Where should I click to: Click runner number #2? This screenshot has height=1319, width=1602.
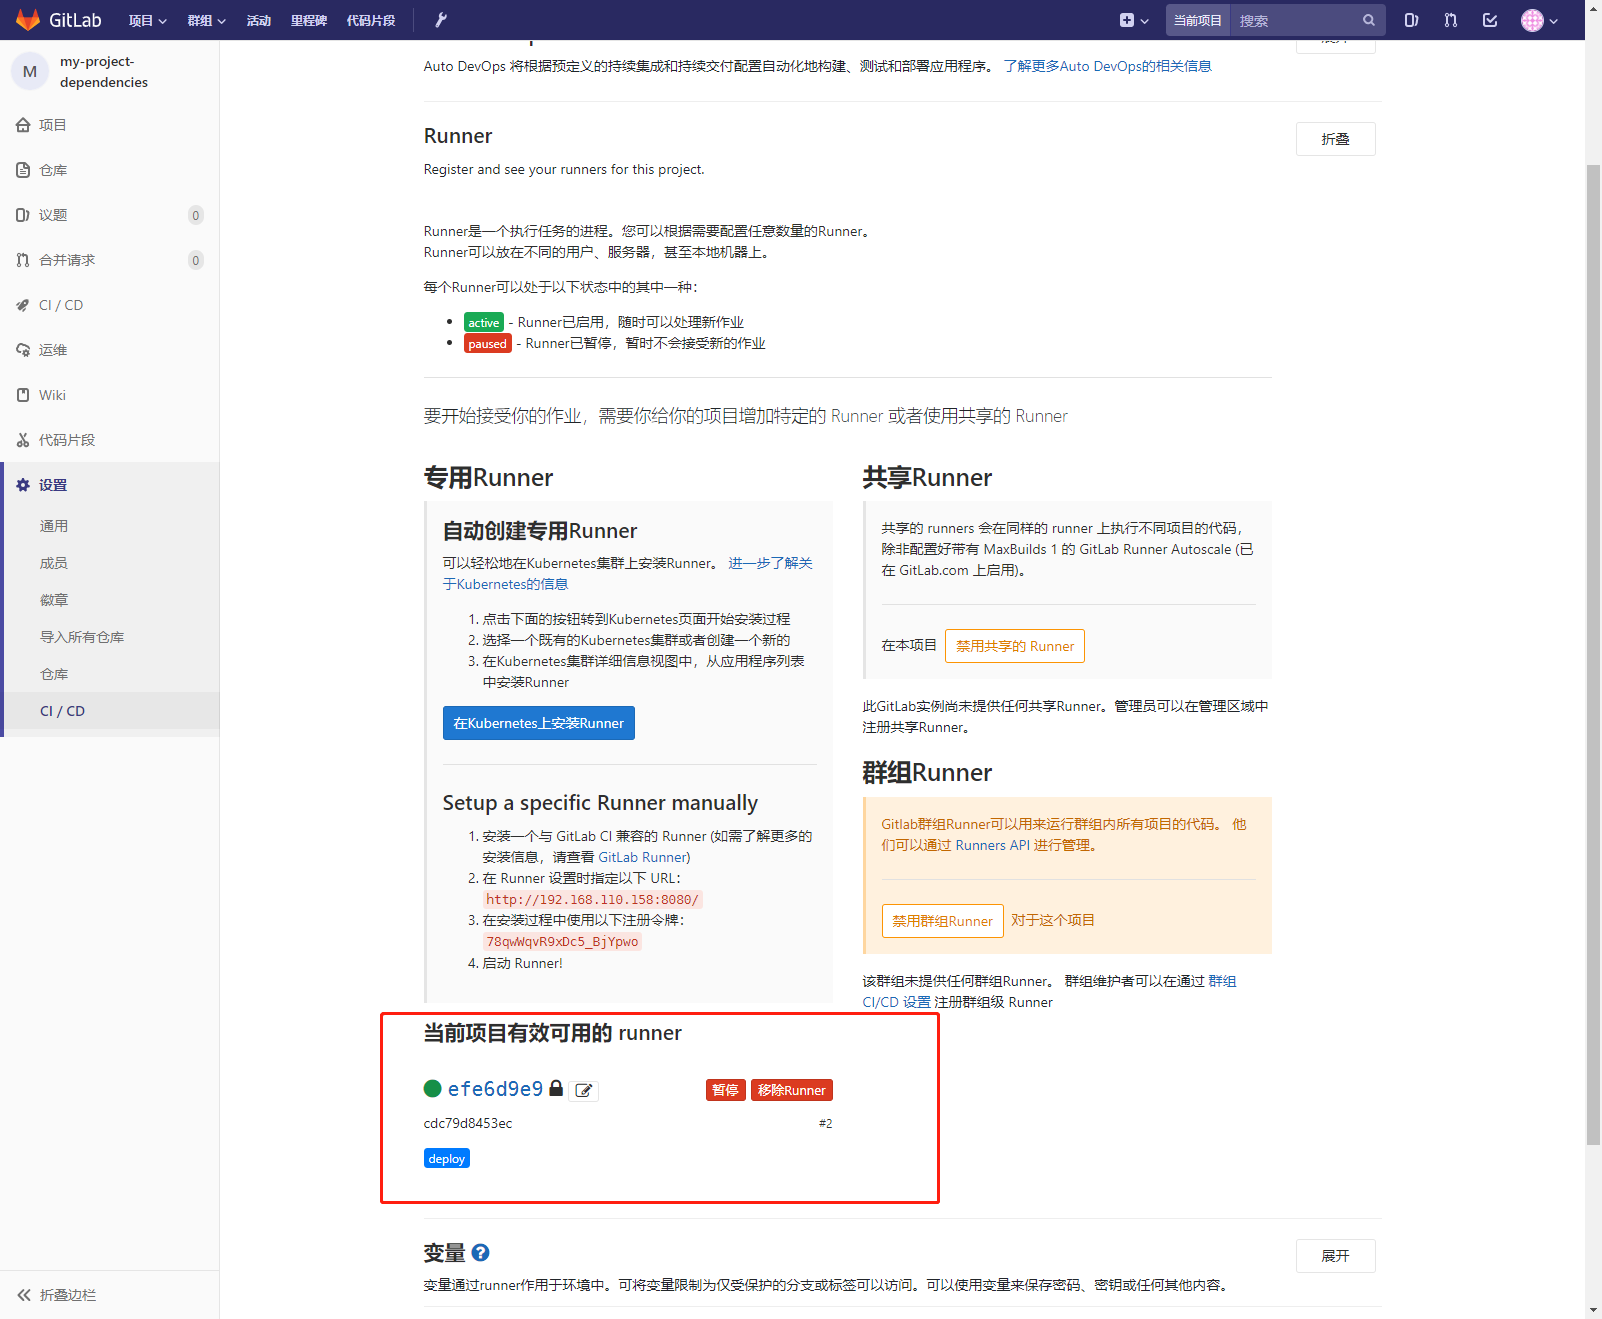pyautogui.click(x=825, y=1123)
